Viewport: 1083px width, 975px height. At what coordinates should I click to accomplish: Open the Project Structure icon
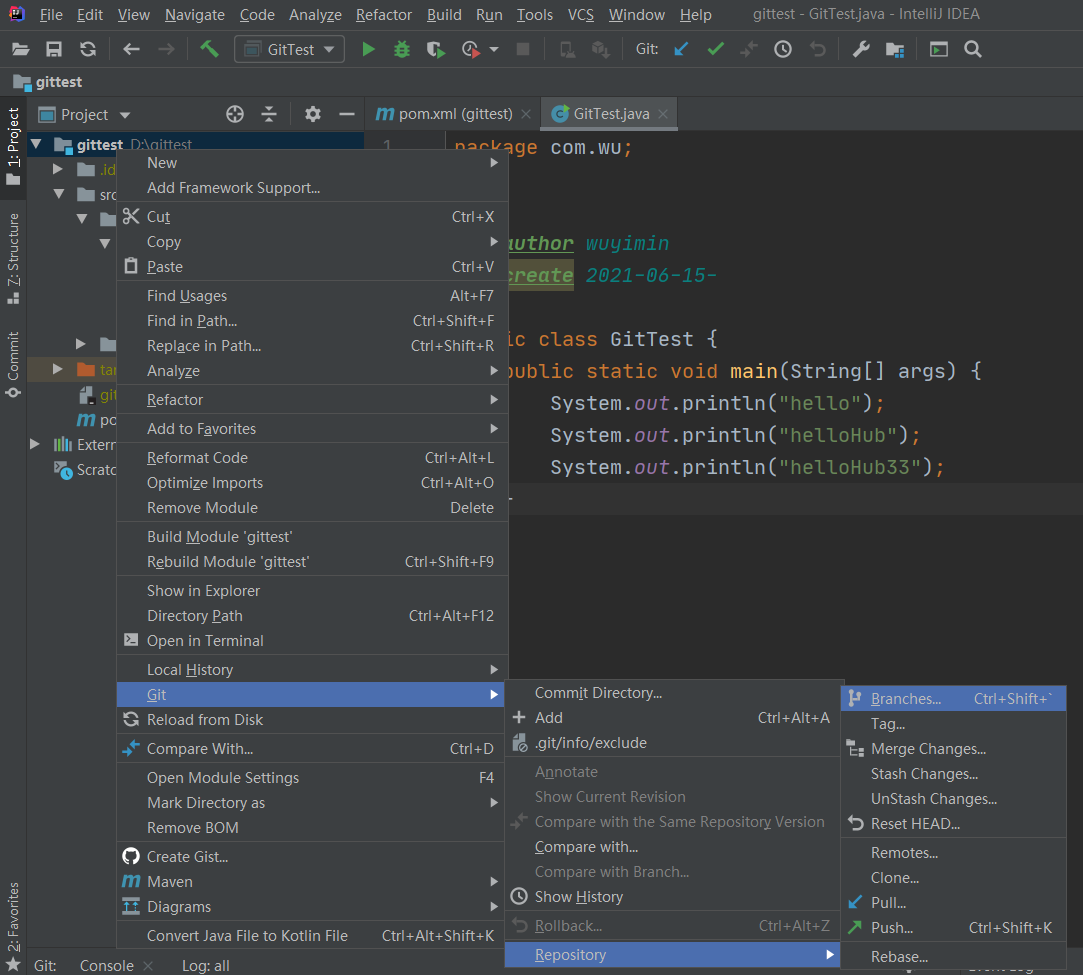coord(895,49)
